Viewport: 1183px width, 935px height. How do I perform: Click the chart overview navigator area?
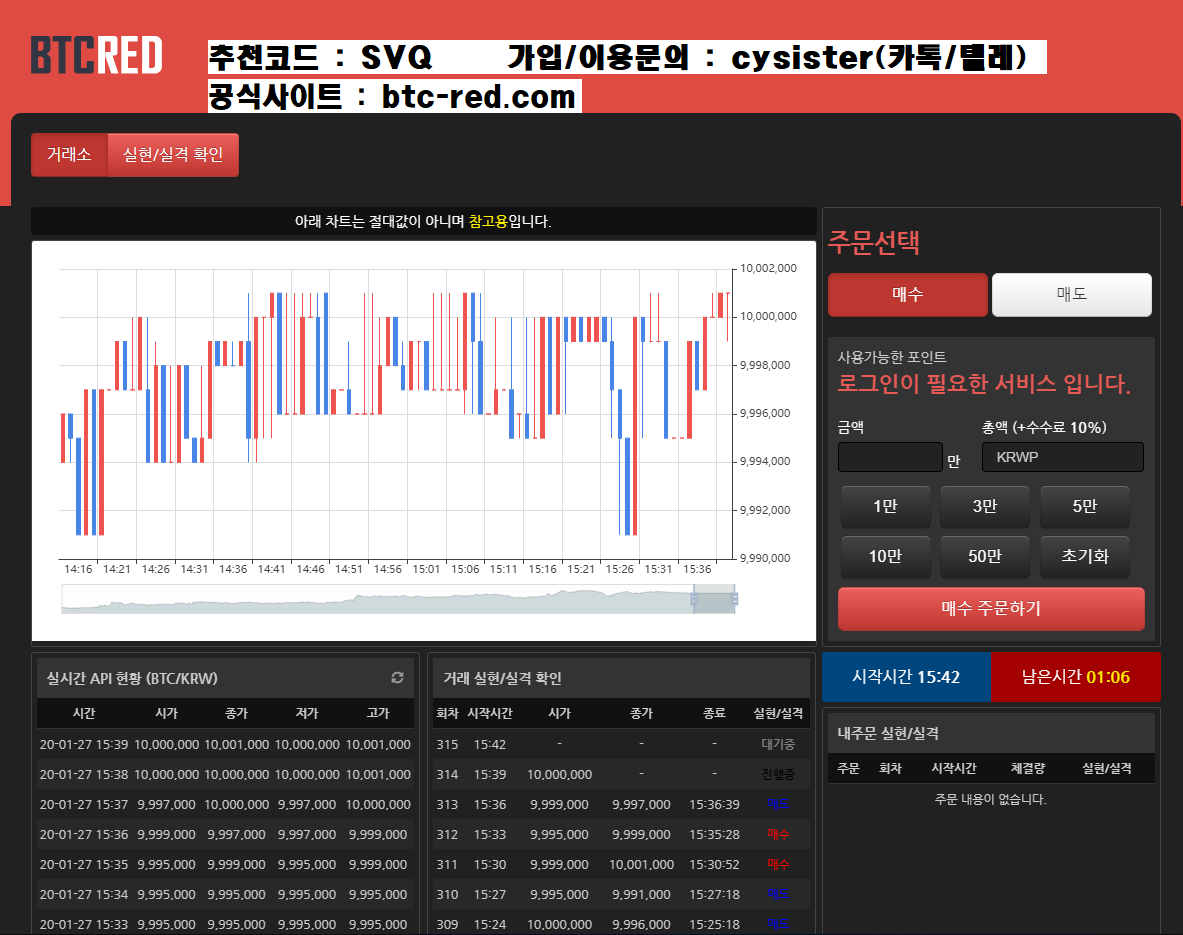[x=380, y=600]
